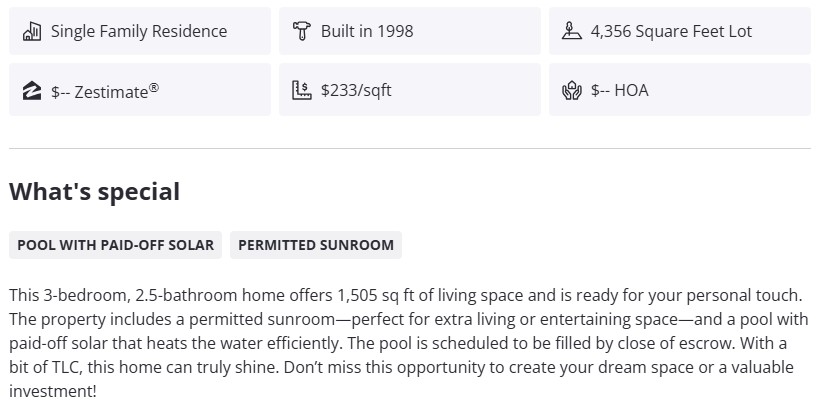
Task: Click the $-- HOA text
Action: [x=619, y=90]
